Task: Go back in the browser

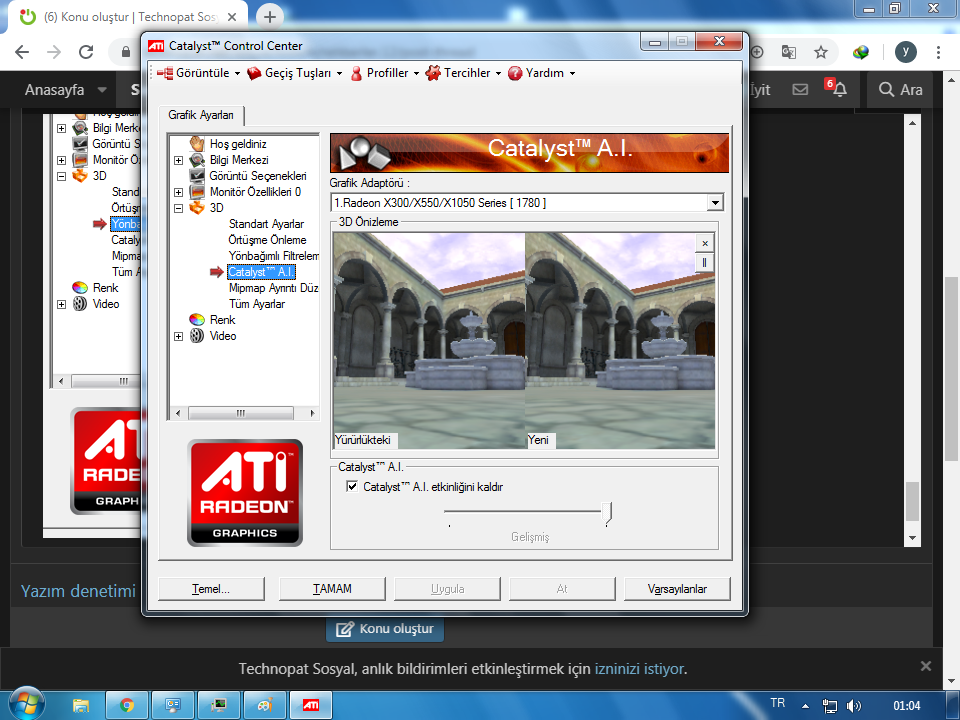Action: click(22, 52)
